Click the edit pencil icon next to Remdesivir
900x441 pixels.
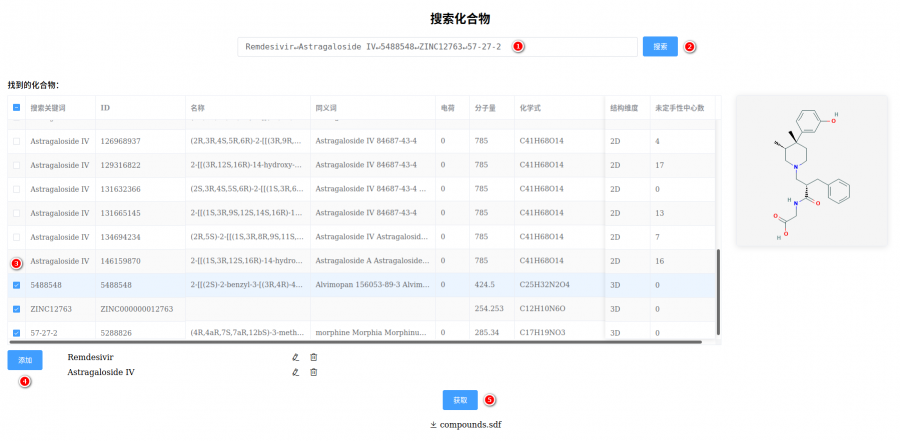(295, 357)
